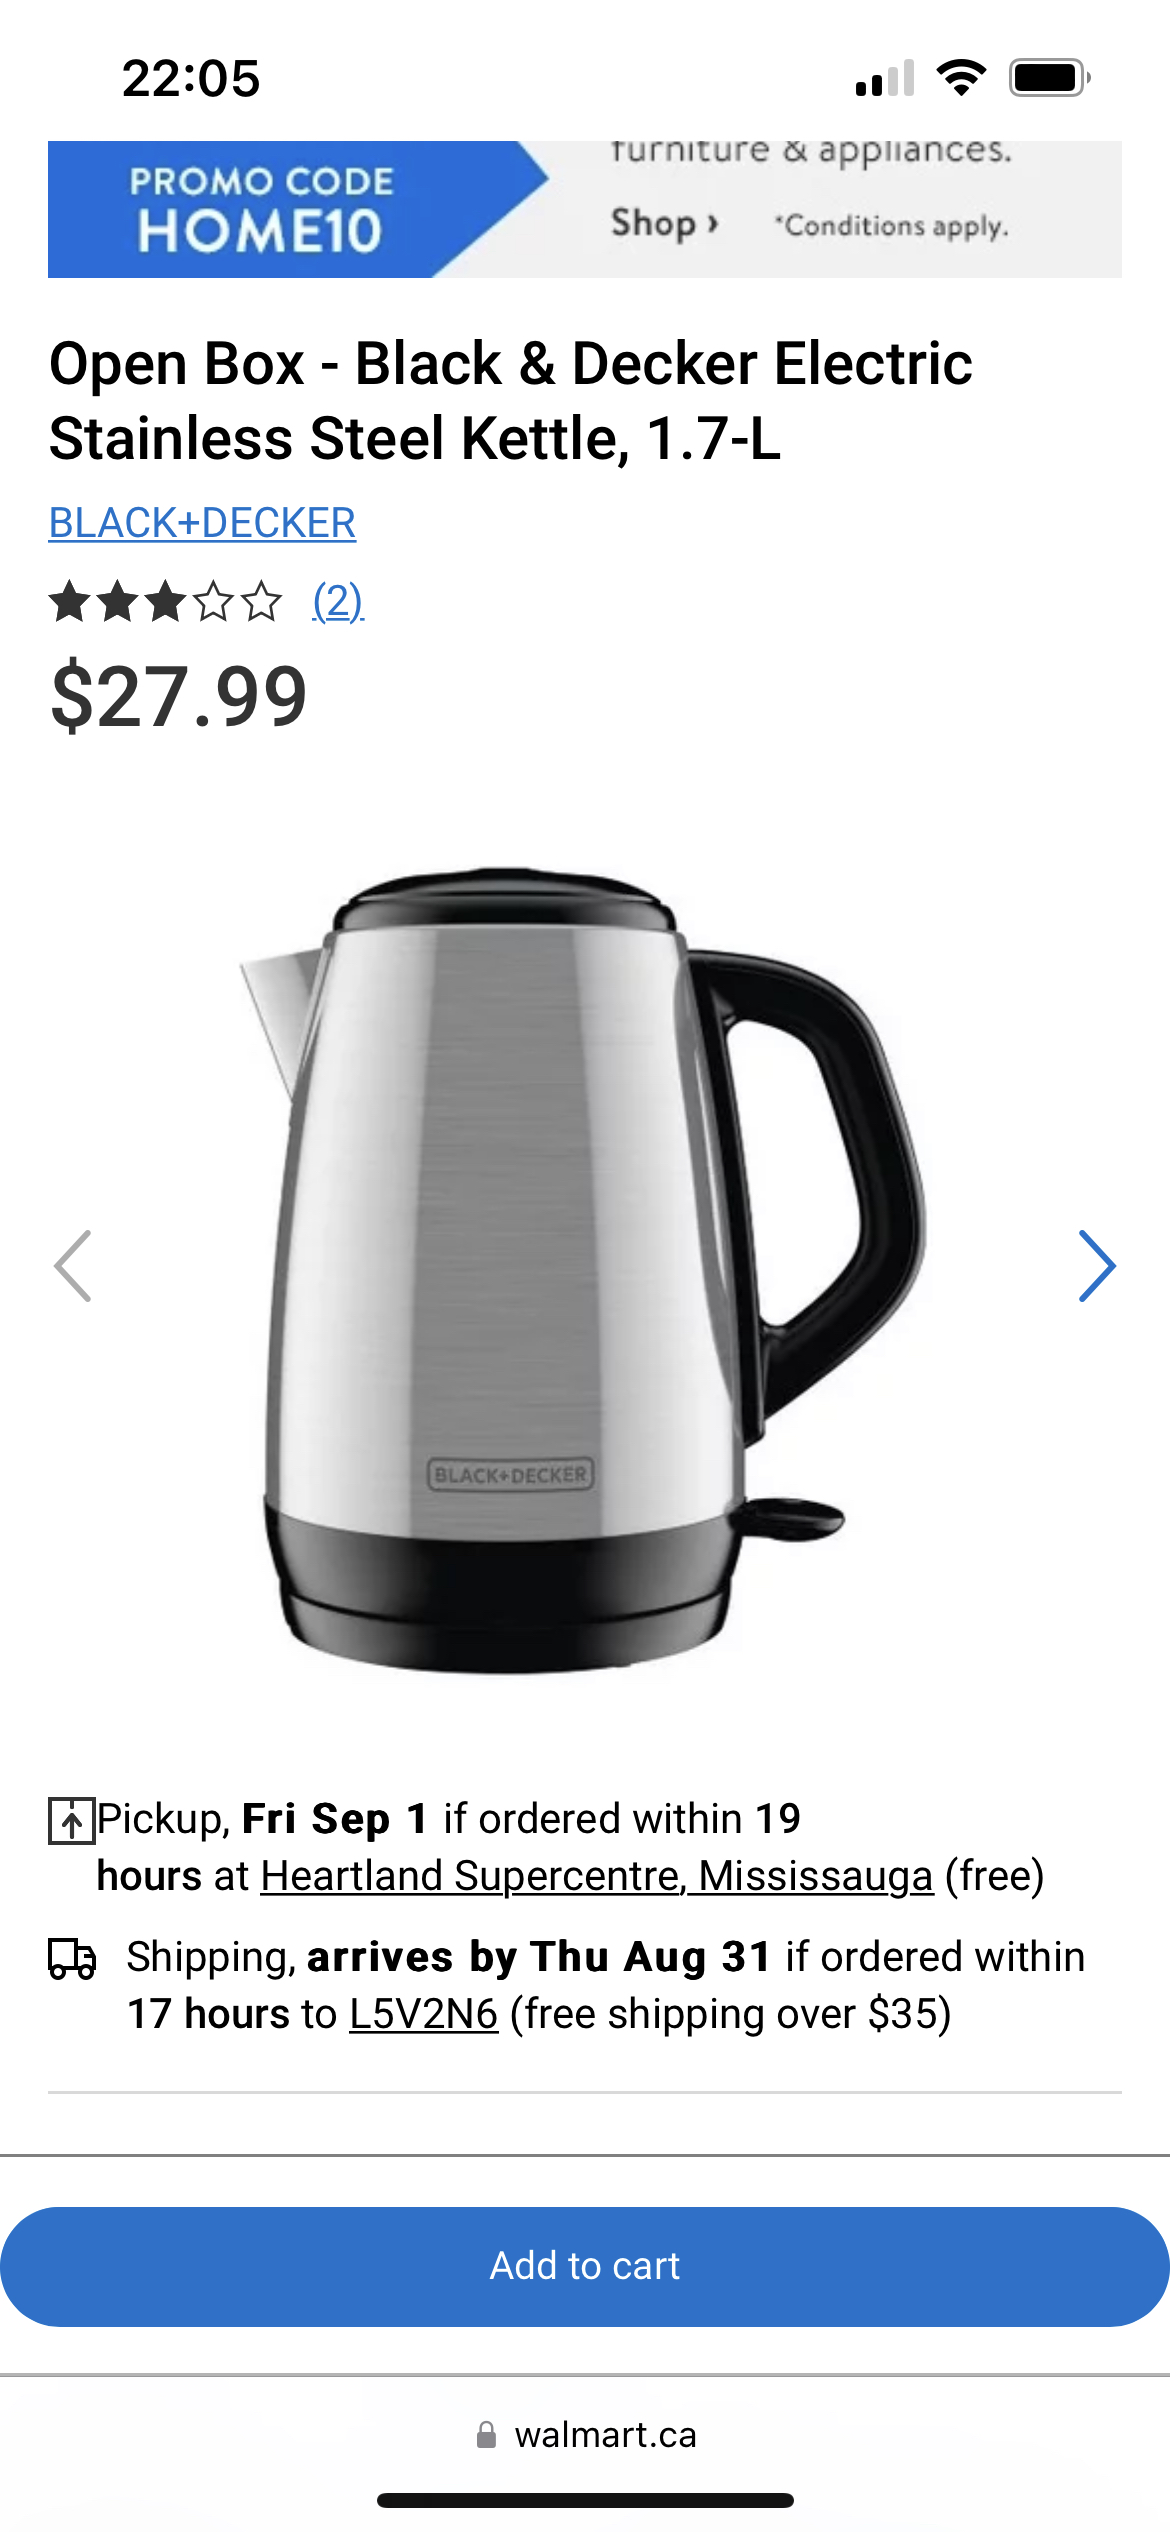Tap the kettle product image
The width and height of the screenshot is (1170, 2532).
tap(585, 1268)
